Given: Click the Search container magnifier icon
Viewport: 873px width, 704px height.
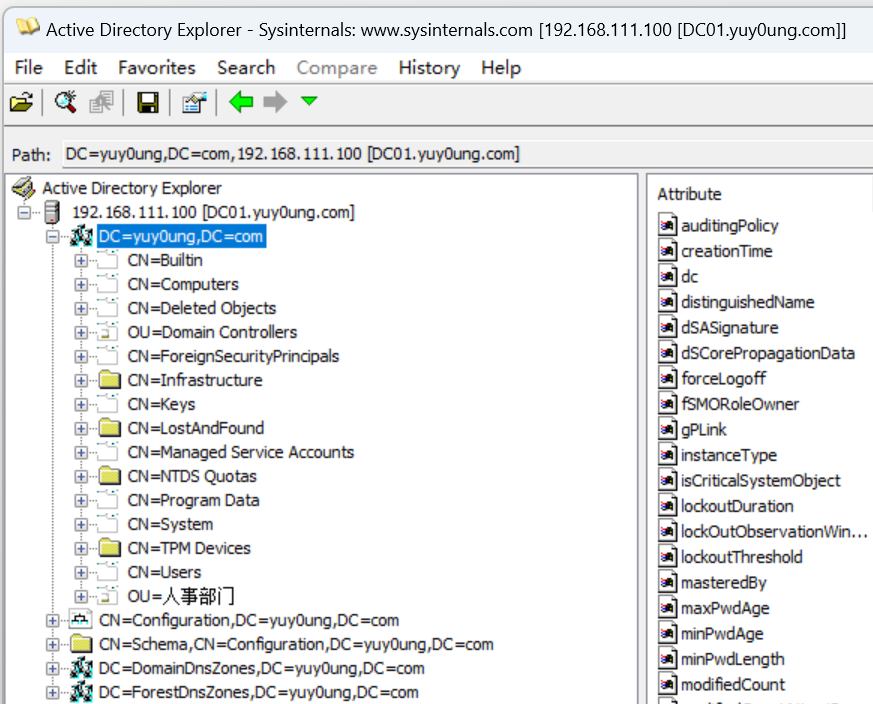Looking at the screenshot, I should (66, 102).
